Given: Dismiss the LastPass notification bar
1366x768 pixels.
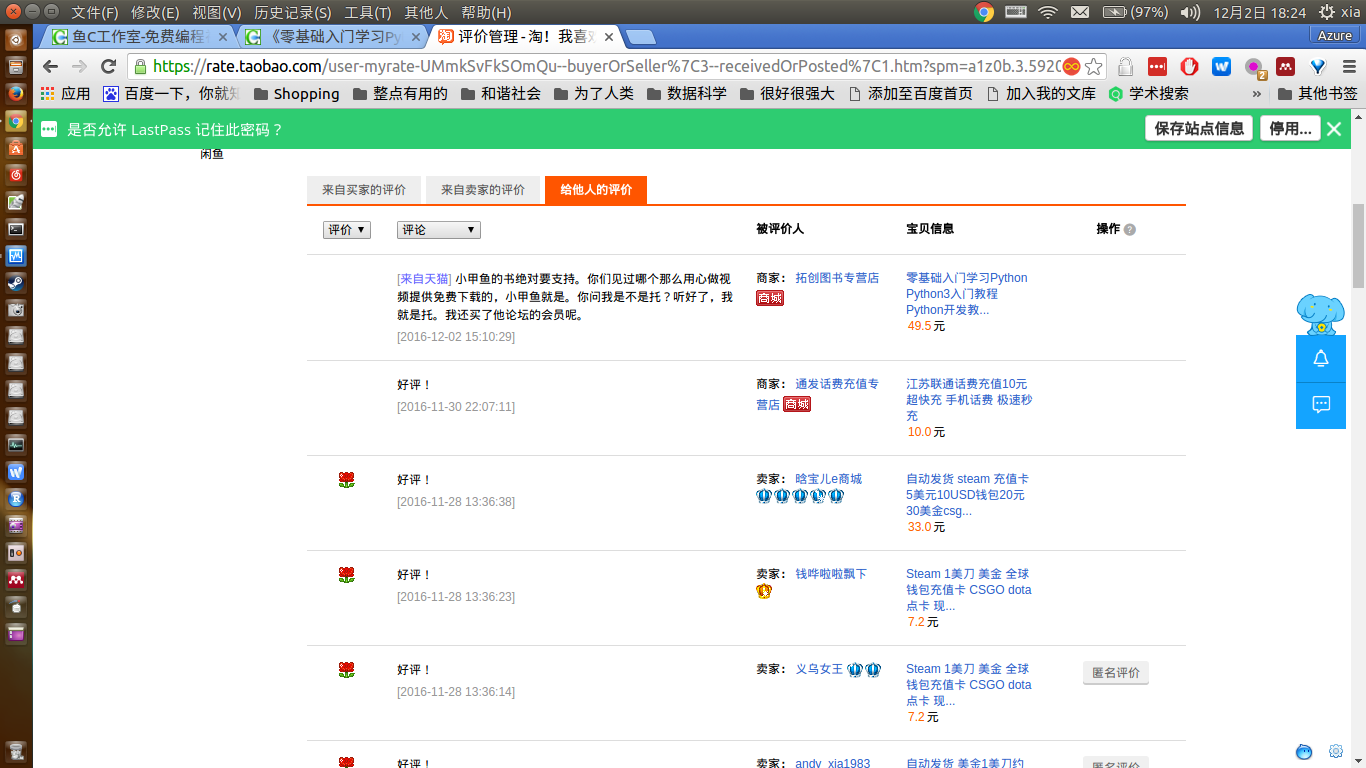Looking at the screenshot, I should click(x=1334, y=129).
